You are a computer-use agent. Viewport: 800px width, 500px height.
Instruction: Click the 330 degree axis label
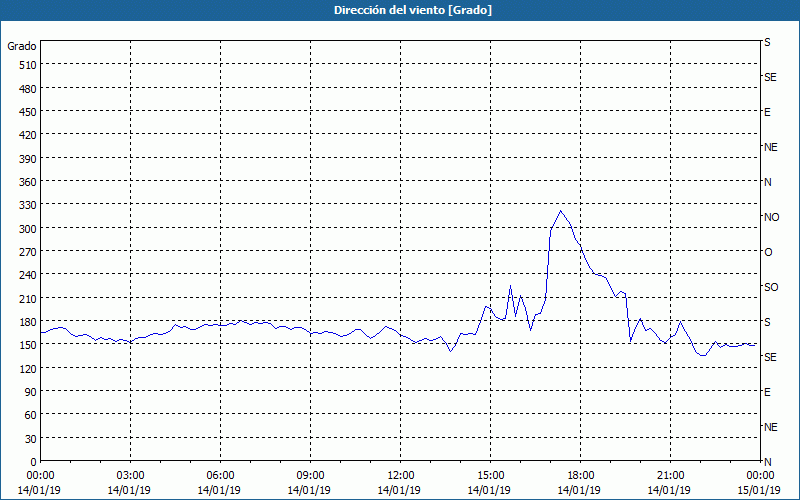28,205
